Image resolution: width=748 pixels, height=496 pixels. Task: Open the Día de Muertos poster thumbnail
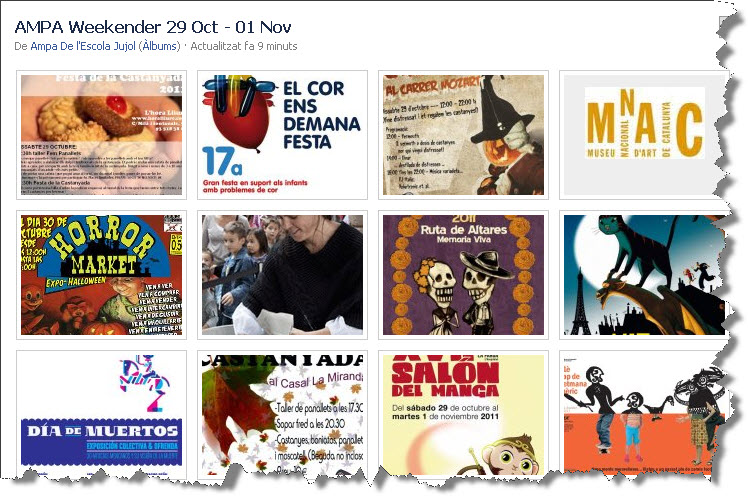101,414
